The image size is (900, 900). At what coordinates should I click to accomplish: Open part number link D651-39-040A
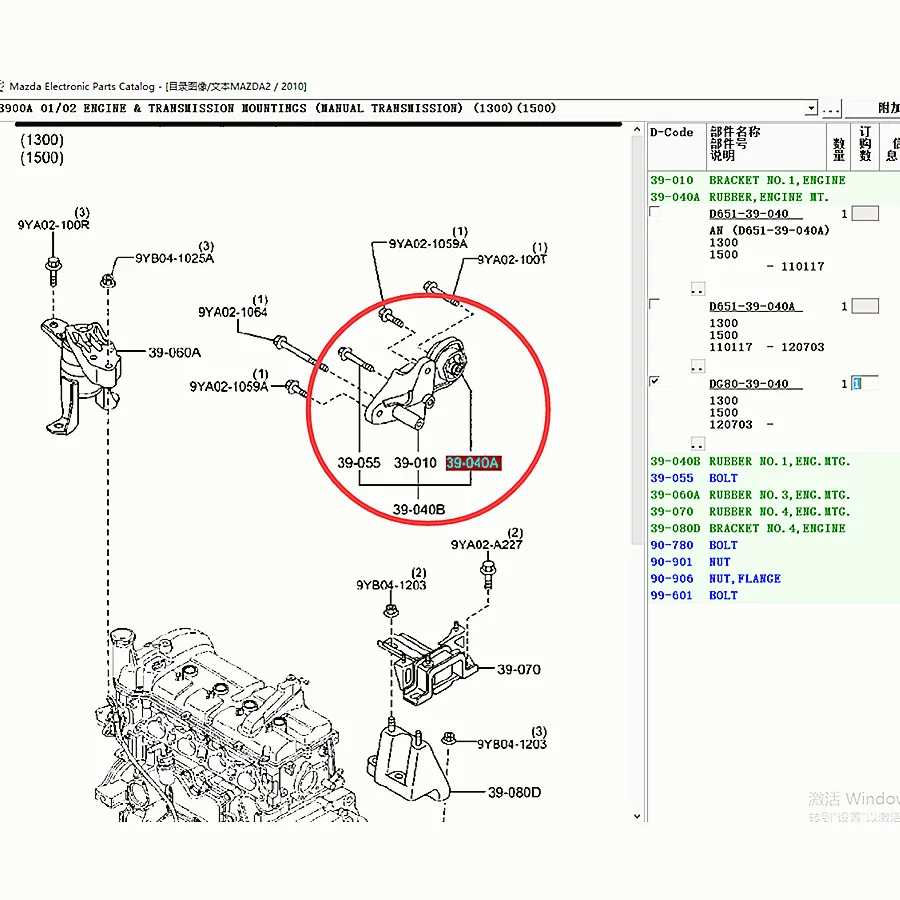[x=752, y=307]
